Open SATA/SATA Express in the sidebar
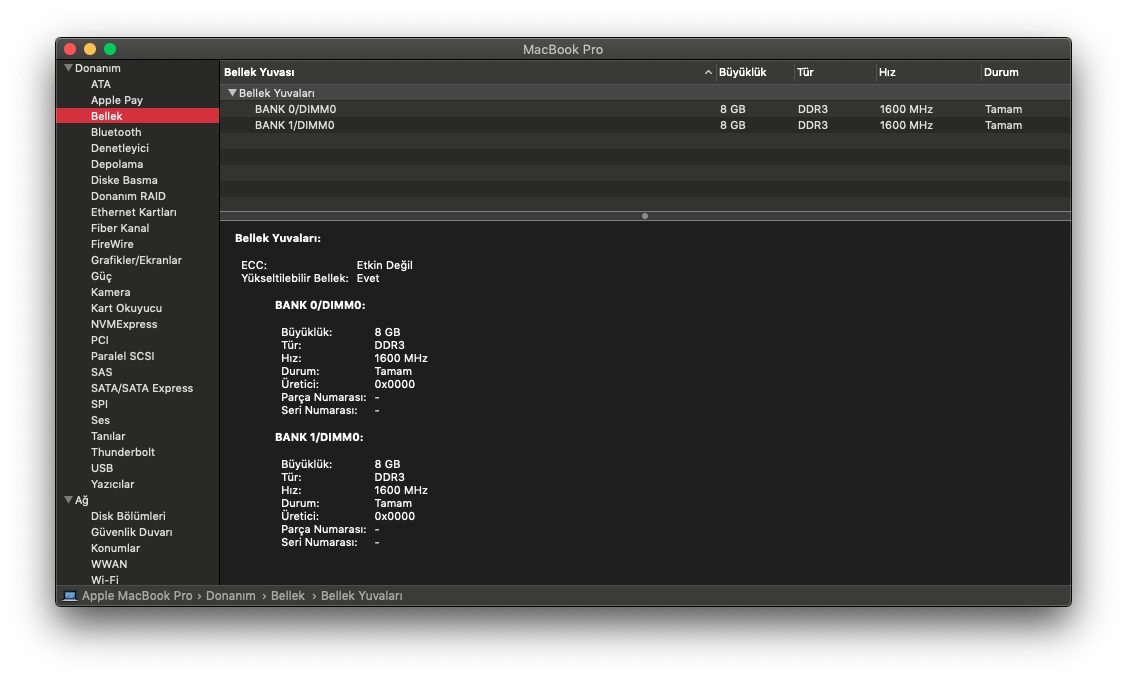The width and height of the screenshot is (1127, 680). coord(142,388)
